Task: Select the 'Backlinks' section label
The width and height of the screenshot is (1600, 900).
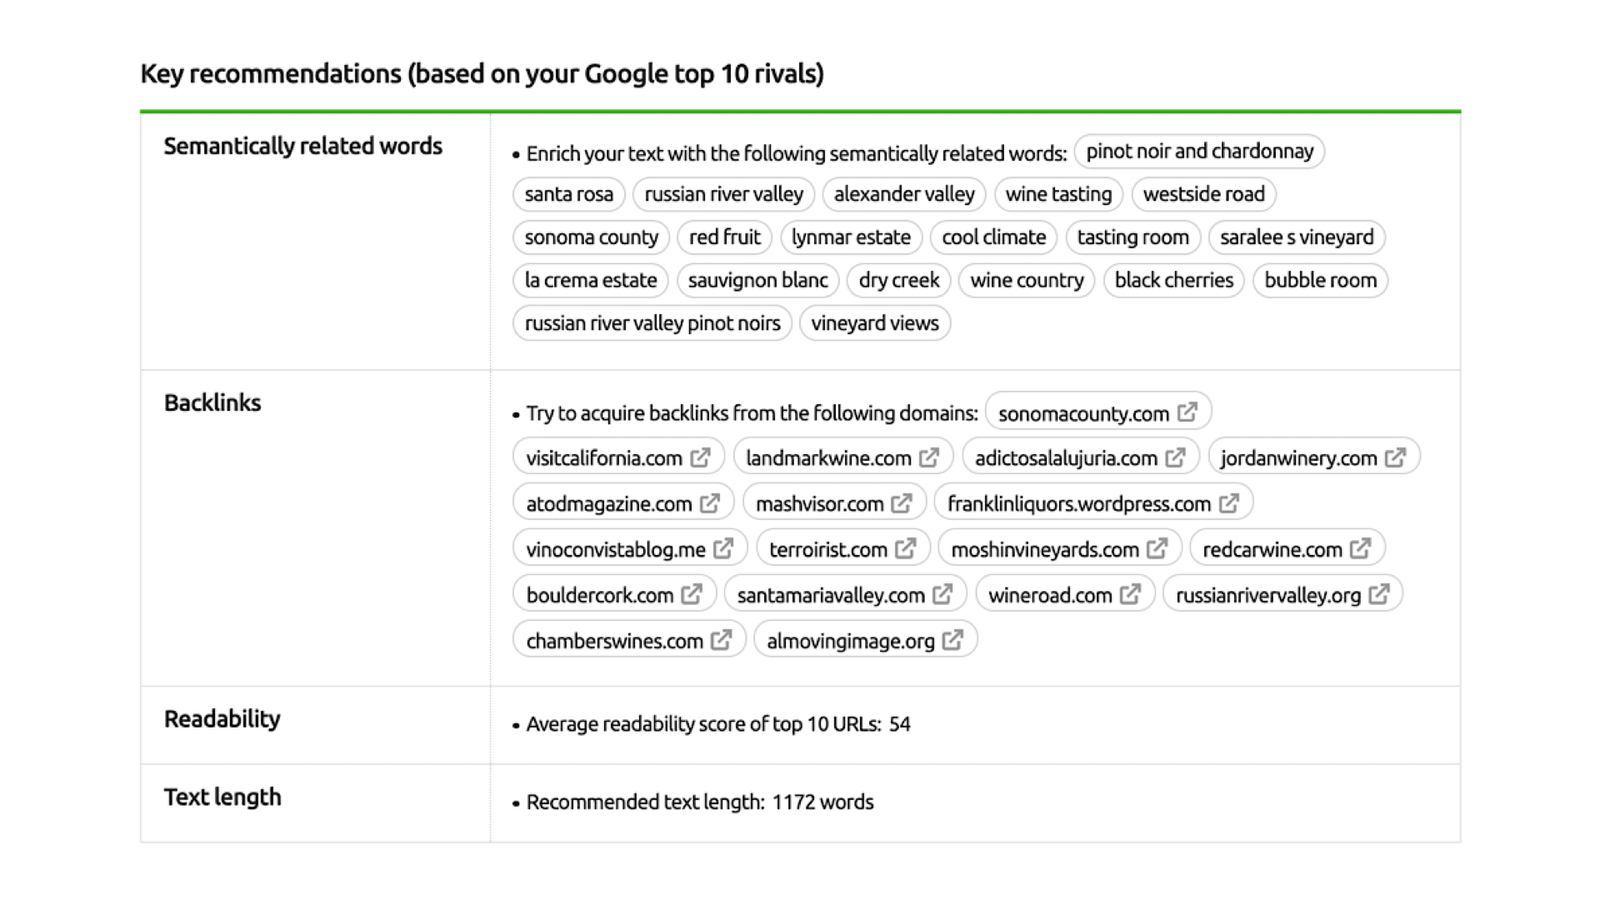Action: tap(212, 402)
